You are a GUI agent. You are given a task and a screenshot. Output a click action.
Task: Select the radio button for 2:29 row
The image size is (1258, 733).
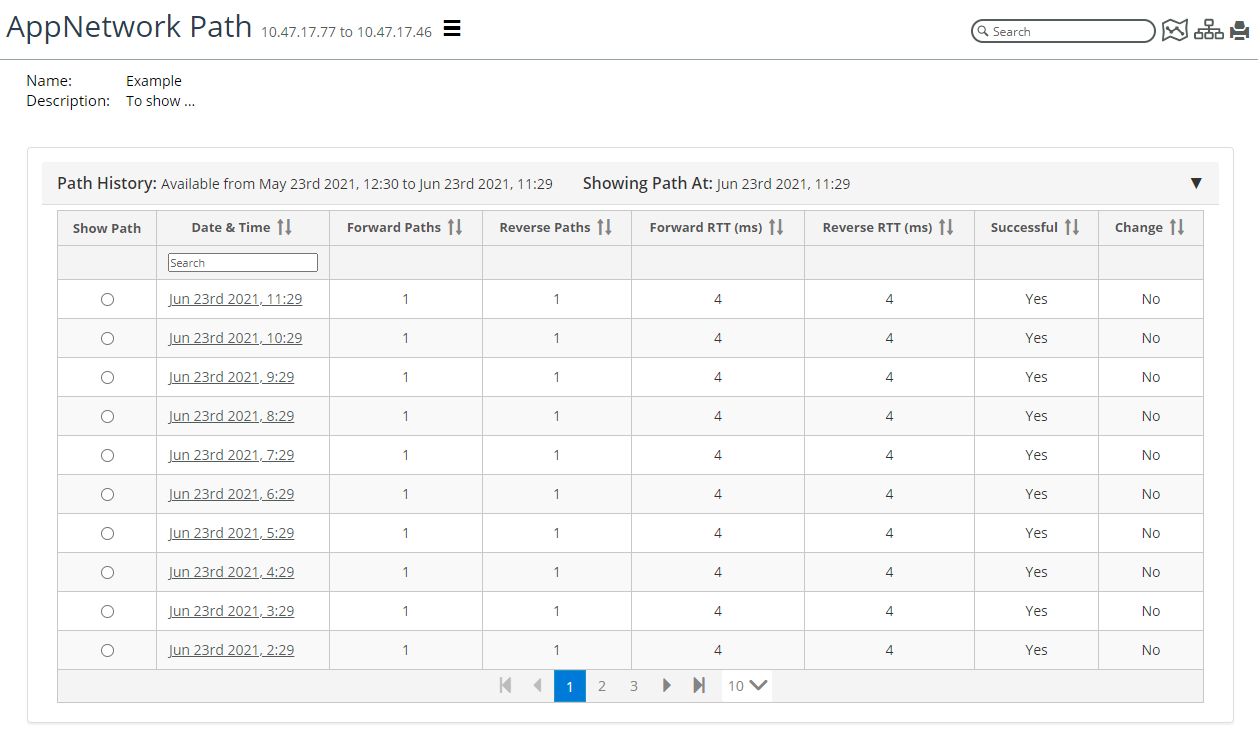point(107,650)
